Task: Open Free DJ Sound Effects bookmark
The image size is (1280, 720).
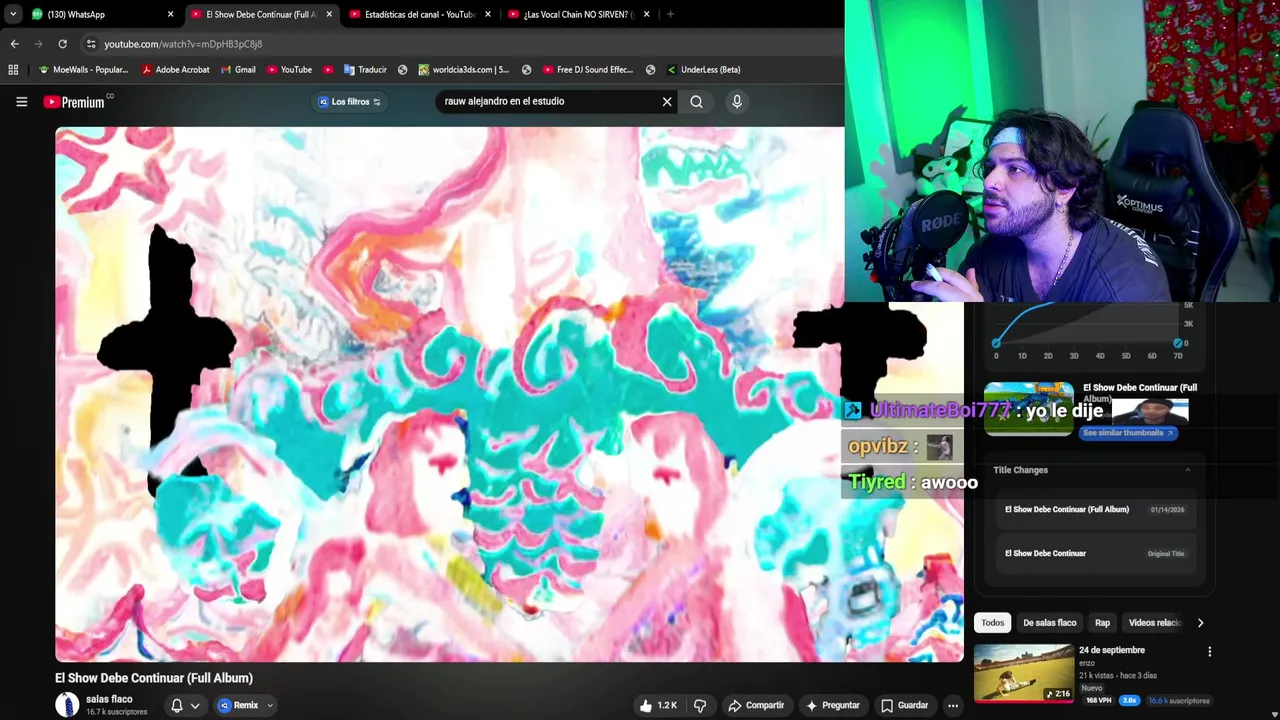Action: (x=588, y=70)
